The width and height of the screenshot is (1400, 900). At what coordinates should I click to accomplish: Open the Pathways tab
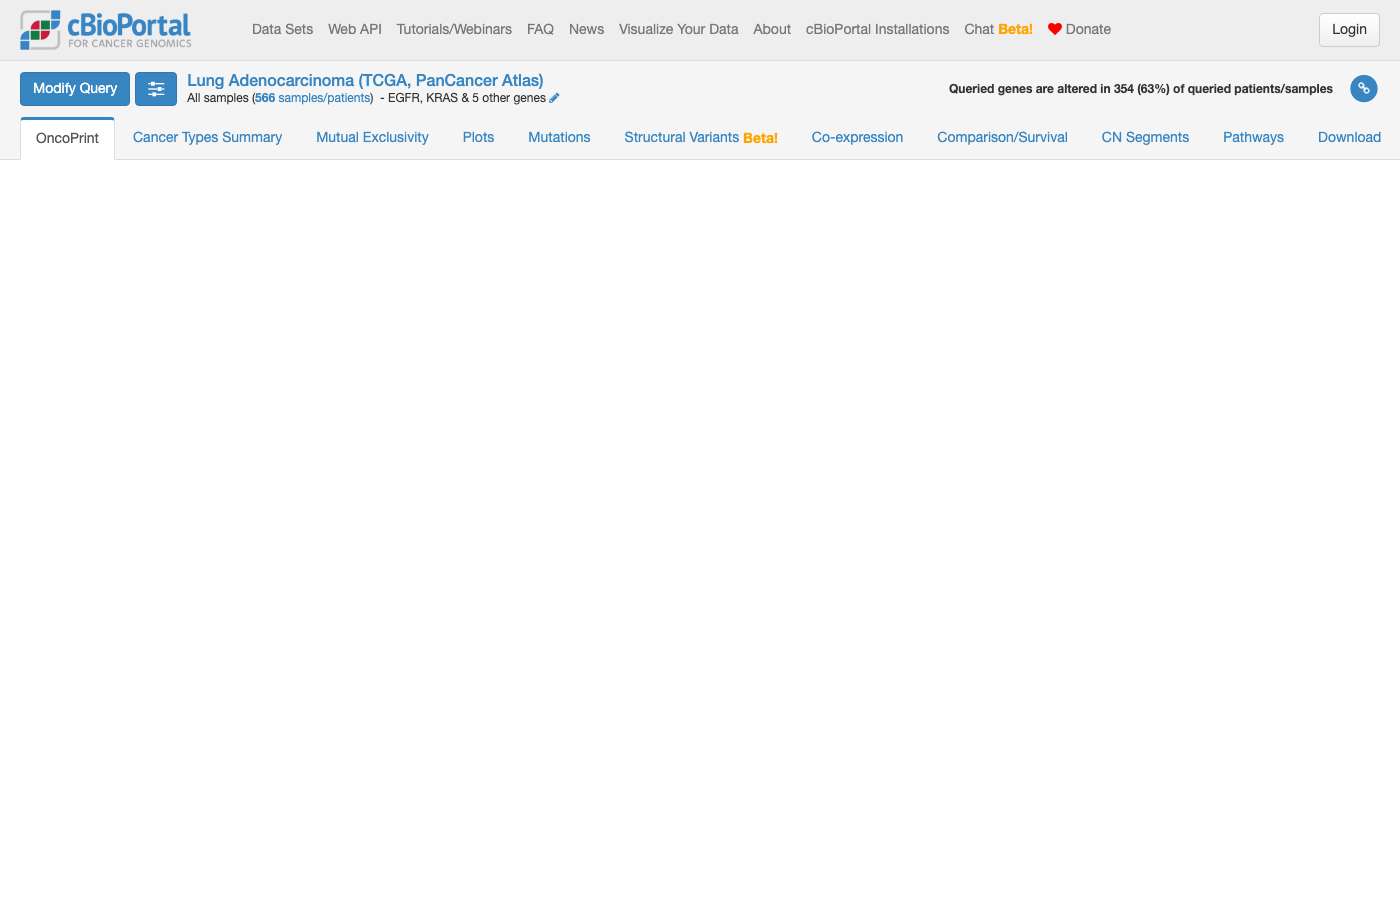1253,137
